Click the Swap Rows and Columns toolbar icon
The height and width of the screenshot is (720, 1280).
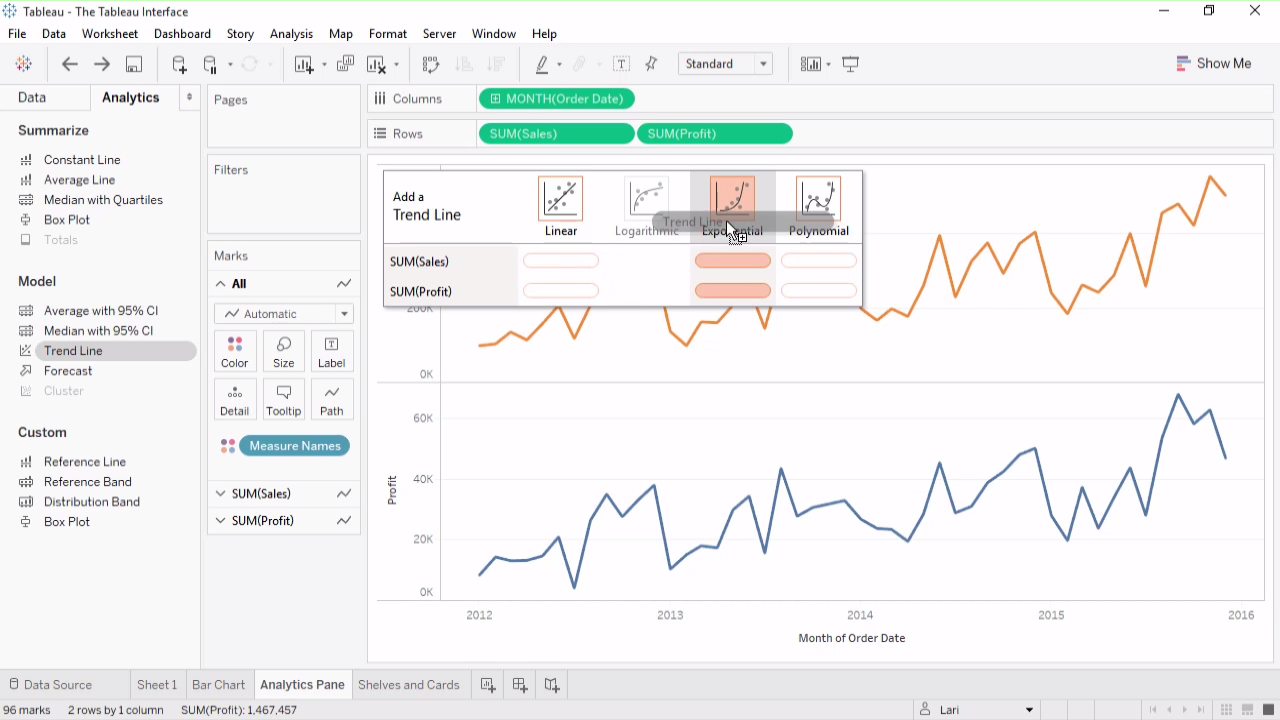(x=430, y=63)
